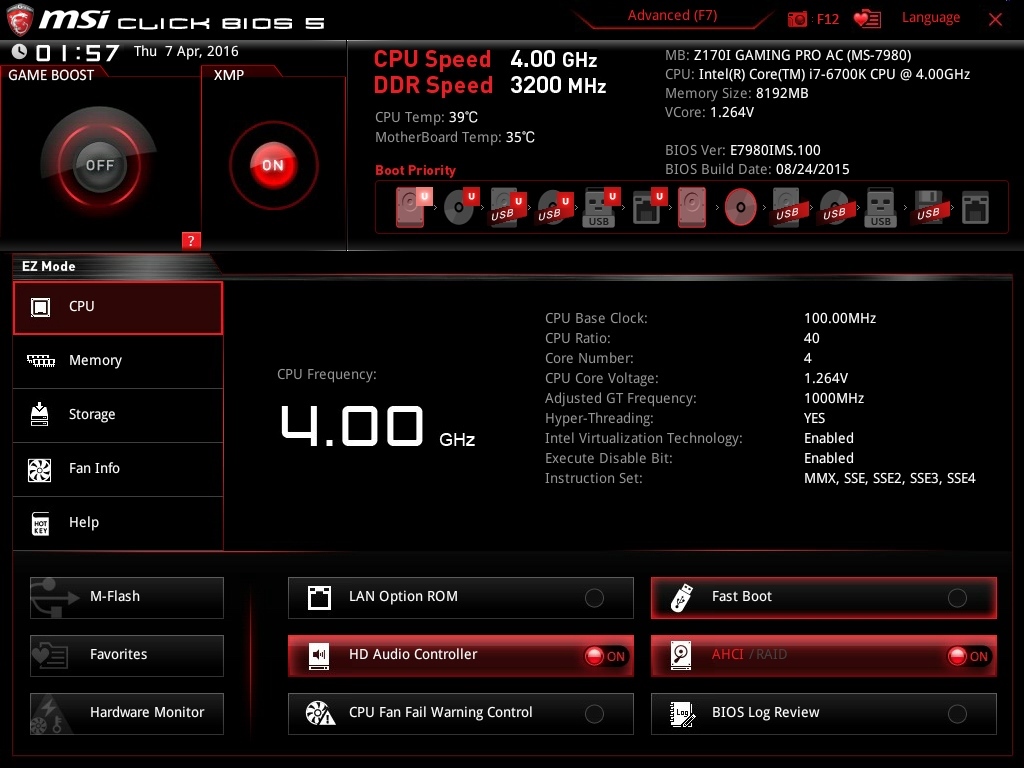Screen dimensions: 1024x768
Task: Enable LAN Option ROM
Action: [x=594, y=598]
